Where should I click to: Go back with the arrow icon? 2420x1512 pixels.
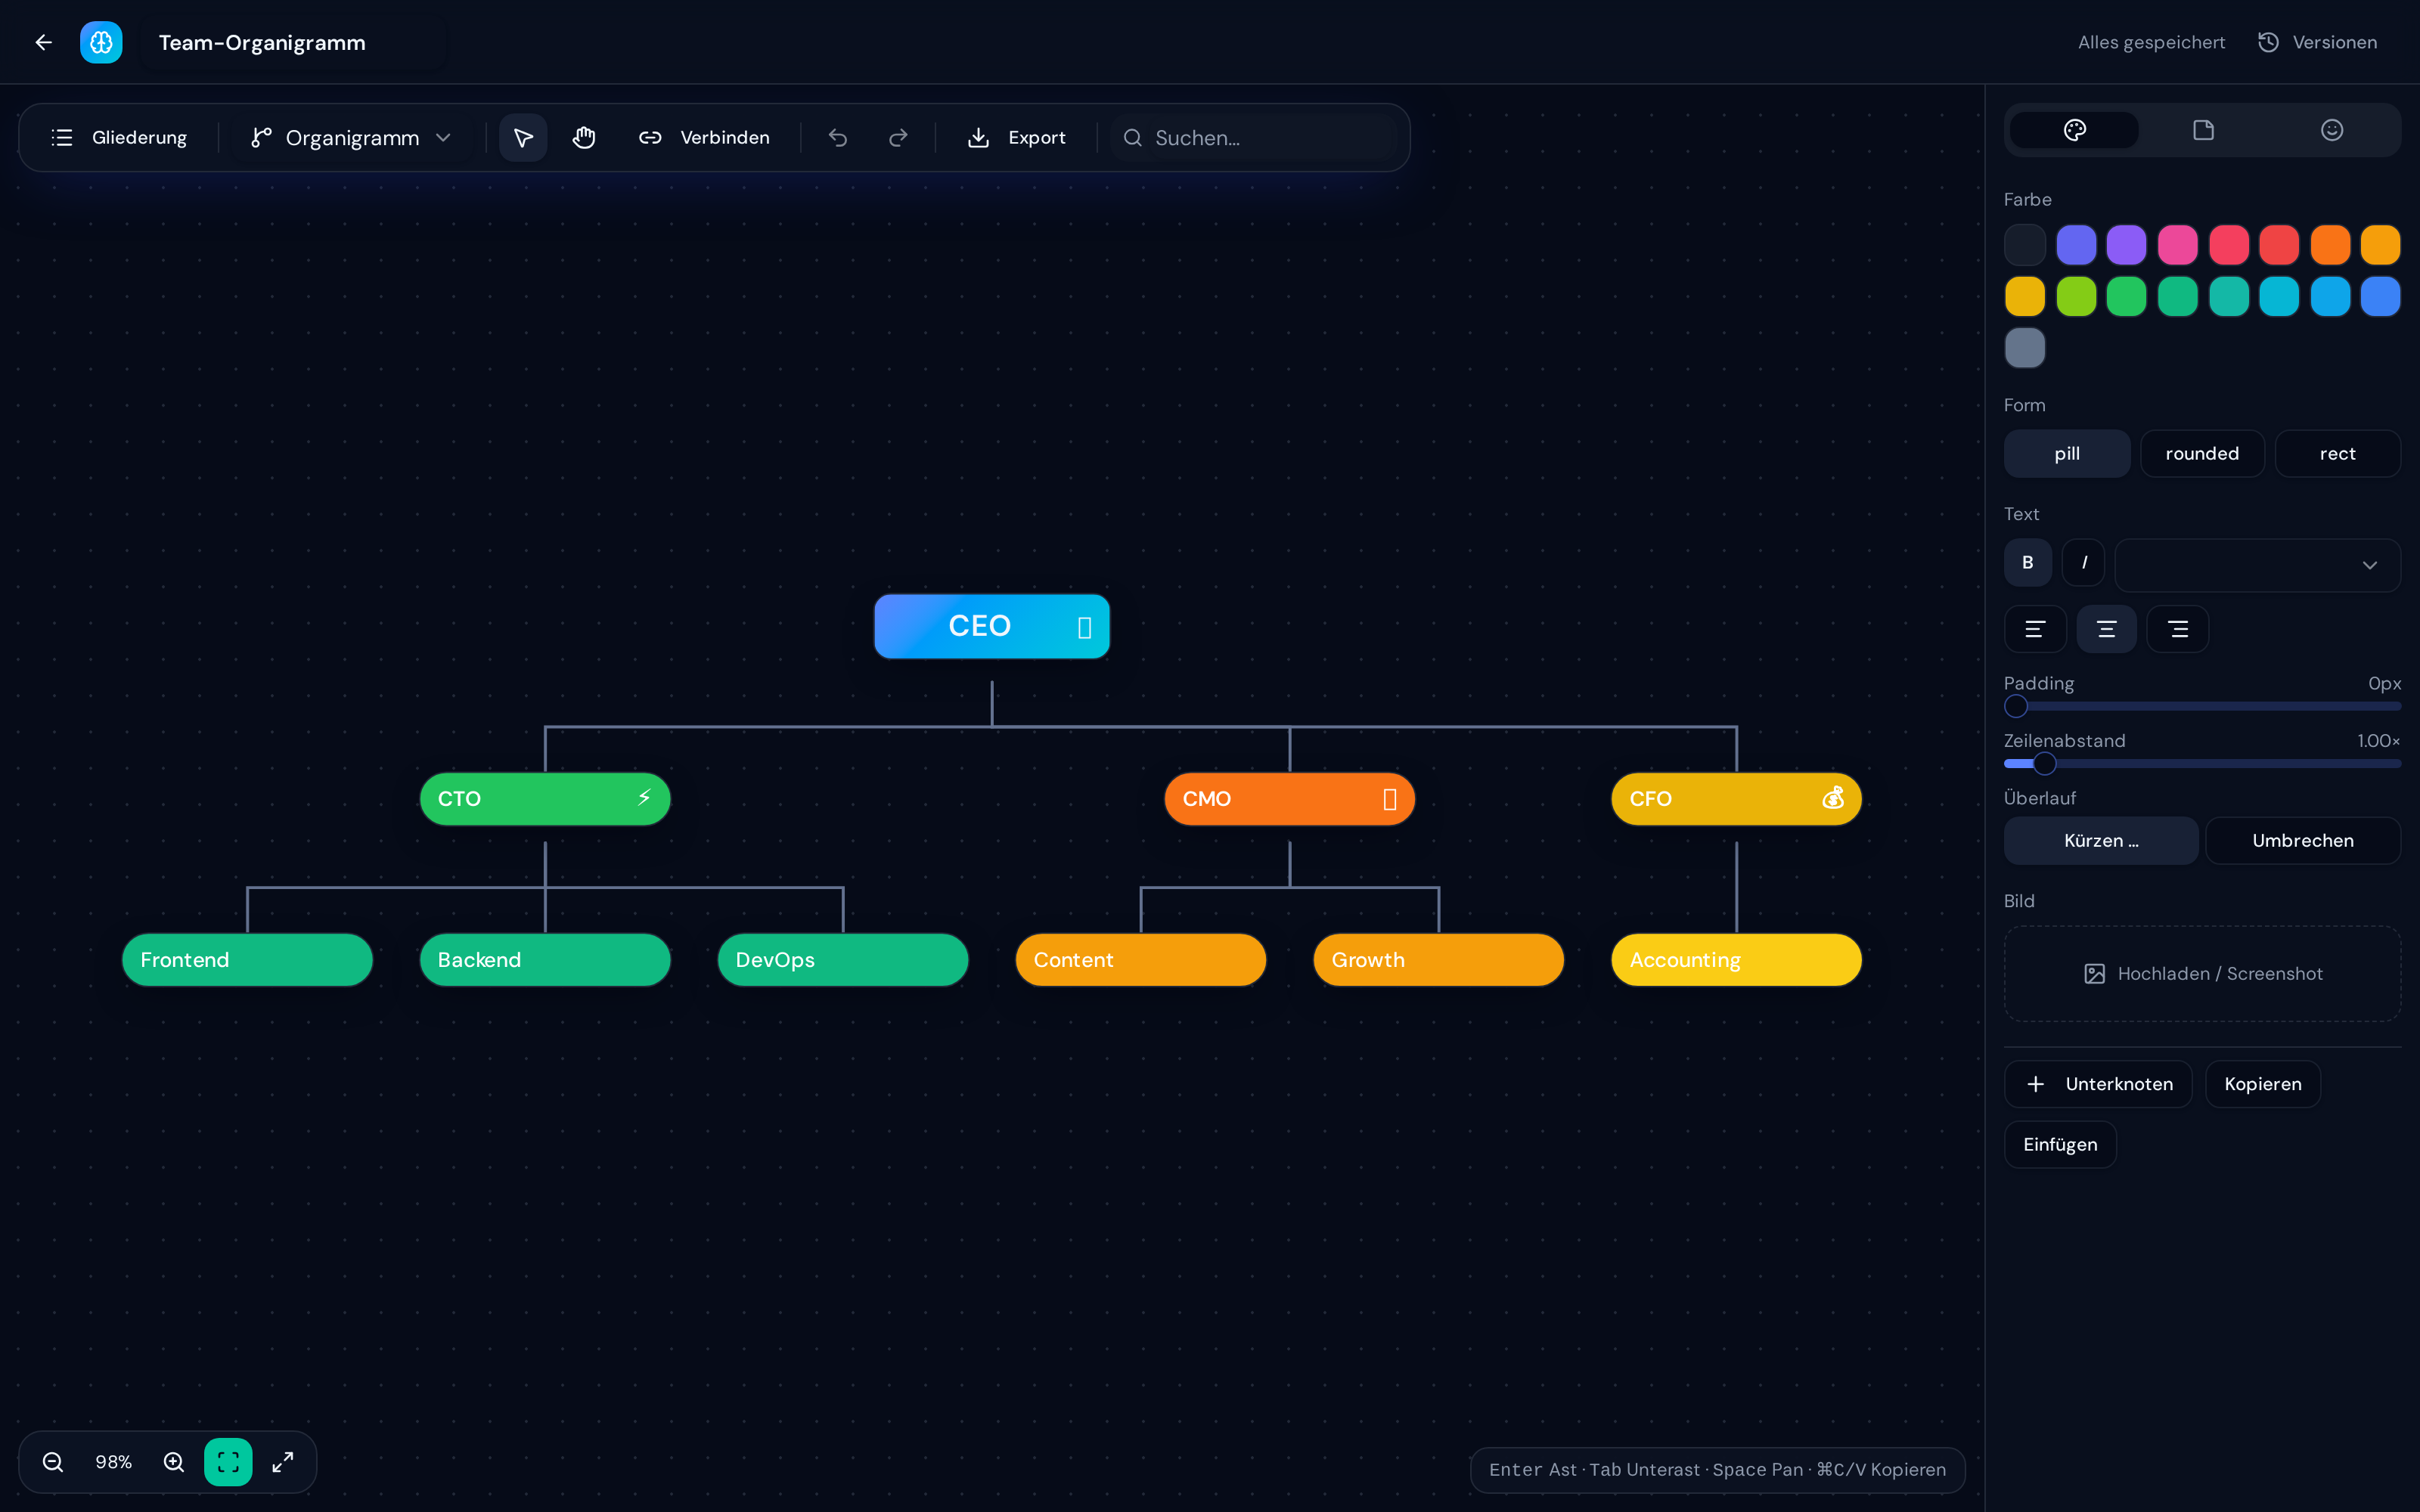click(x=43, y=42)
